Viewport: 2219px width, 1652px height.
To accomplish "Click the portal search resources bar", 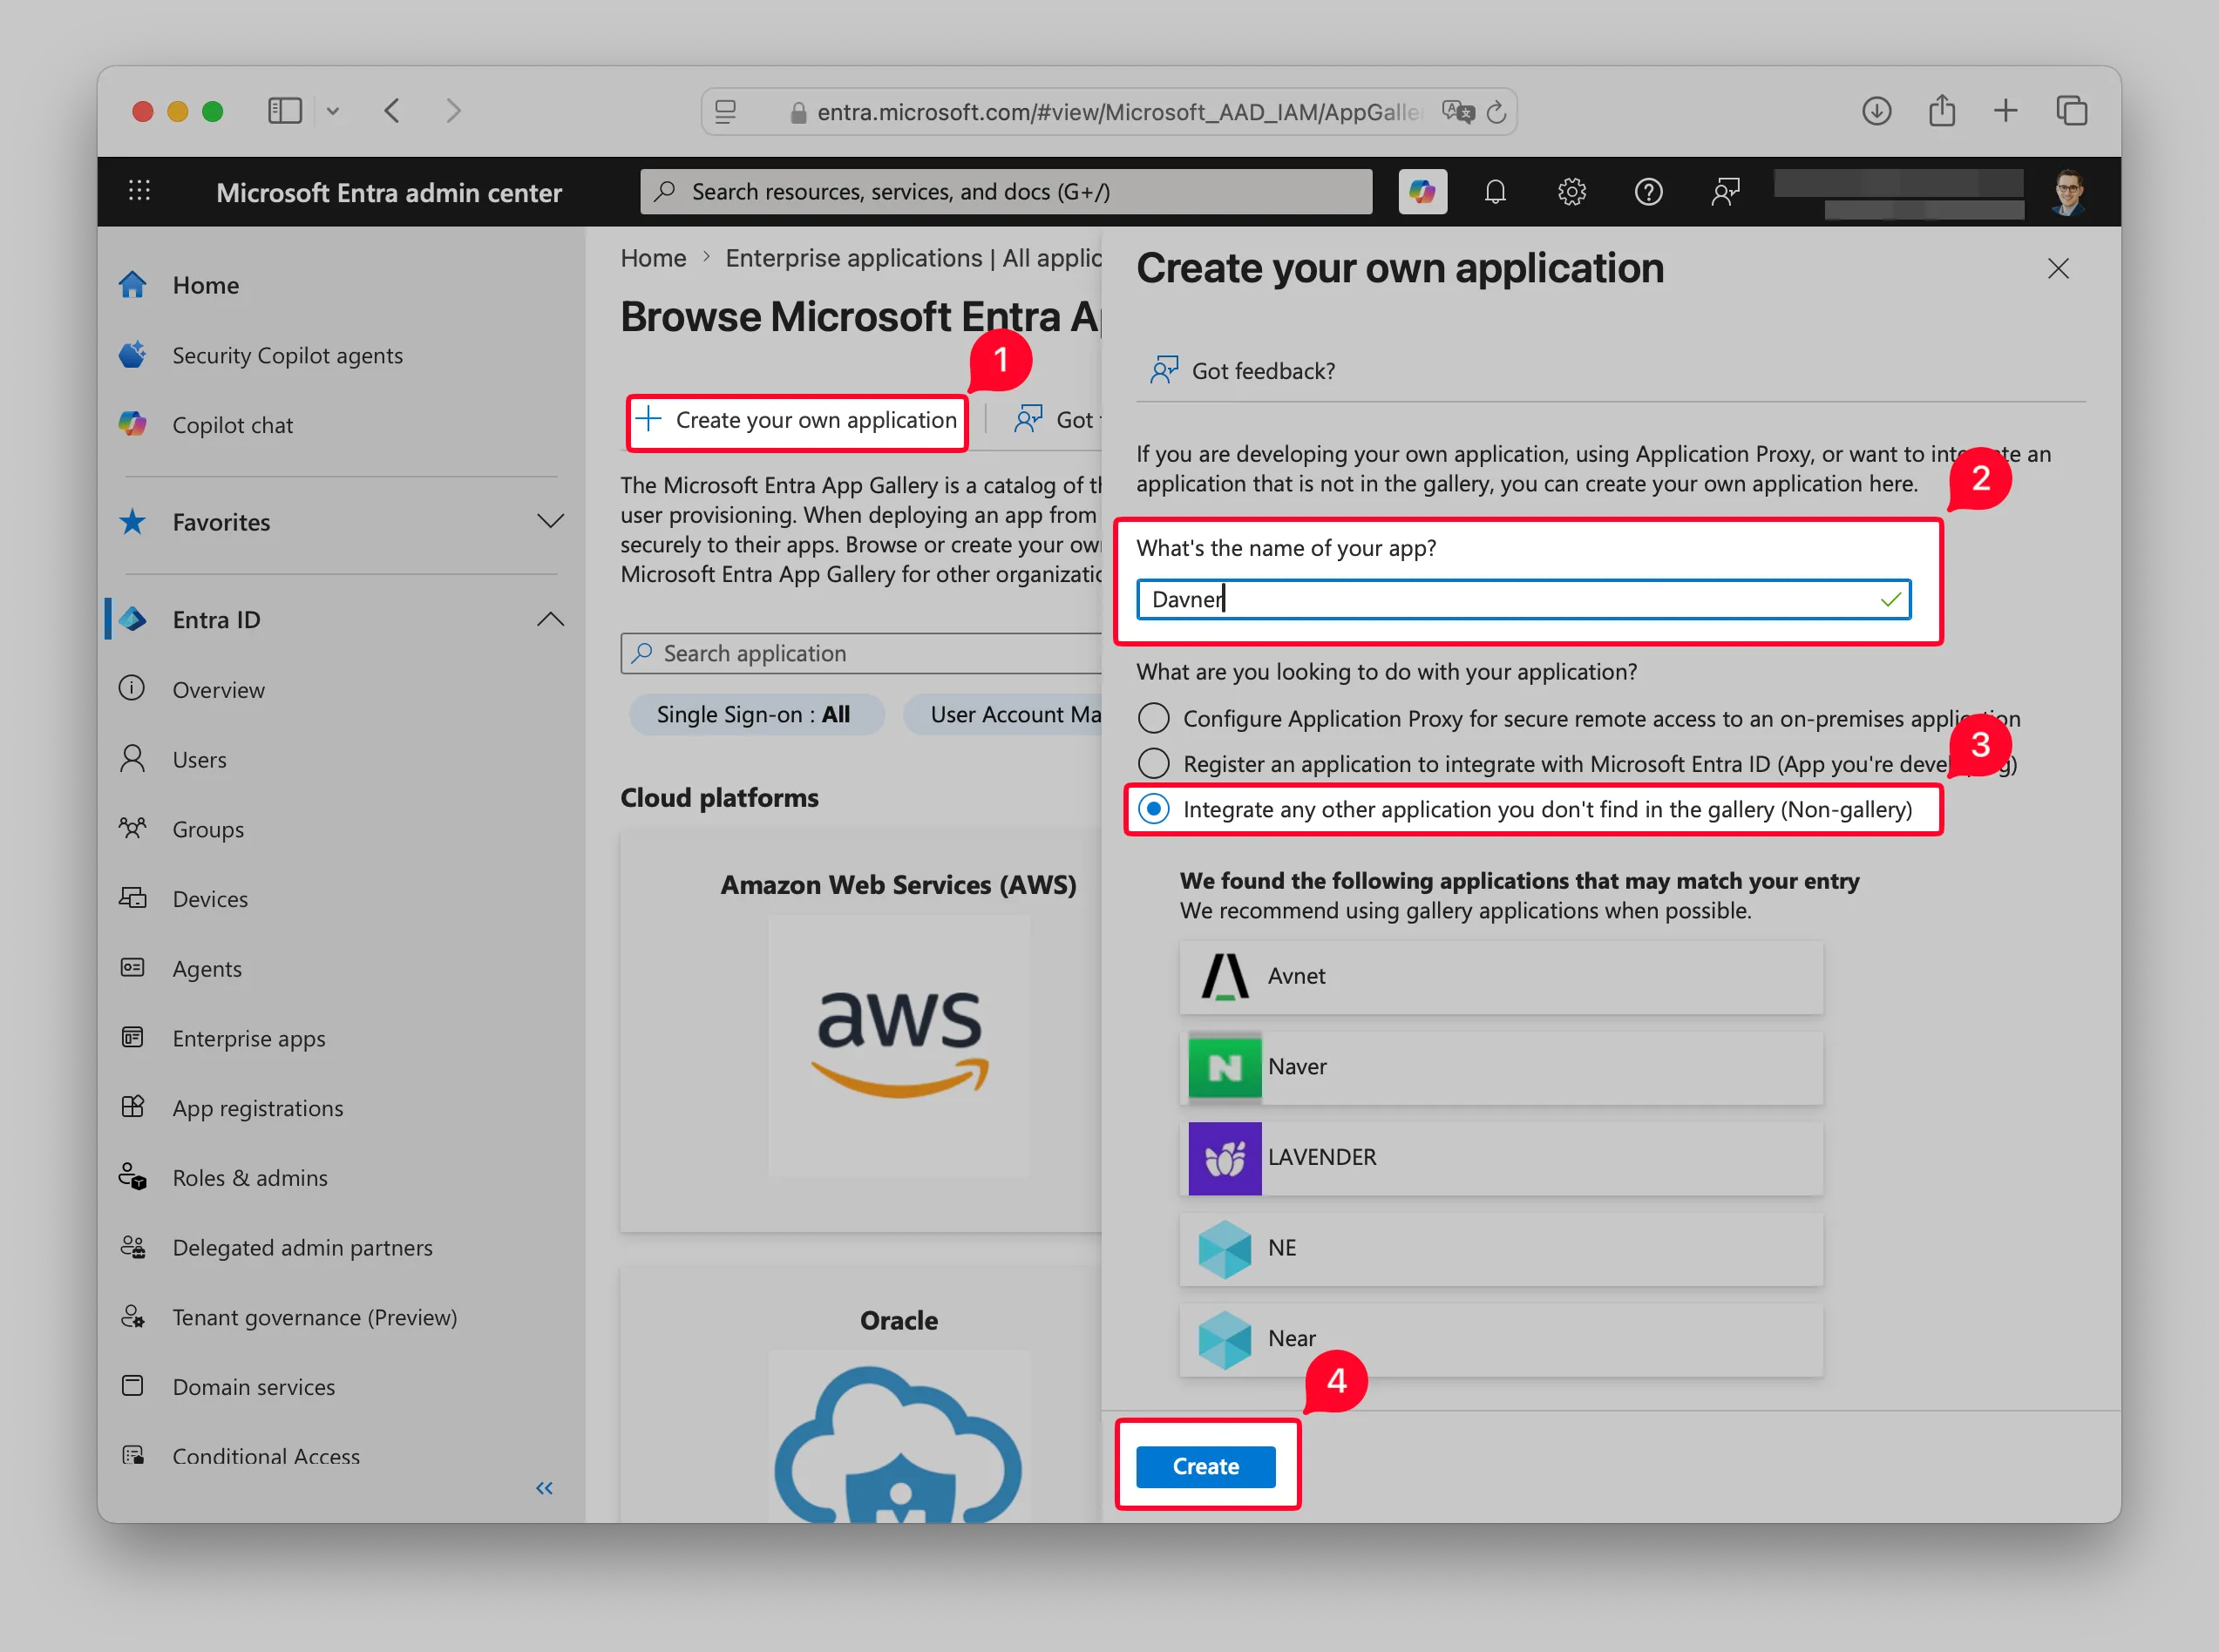I will (x=1005, y=191).
